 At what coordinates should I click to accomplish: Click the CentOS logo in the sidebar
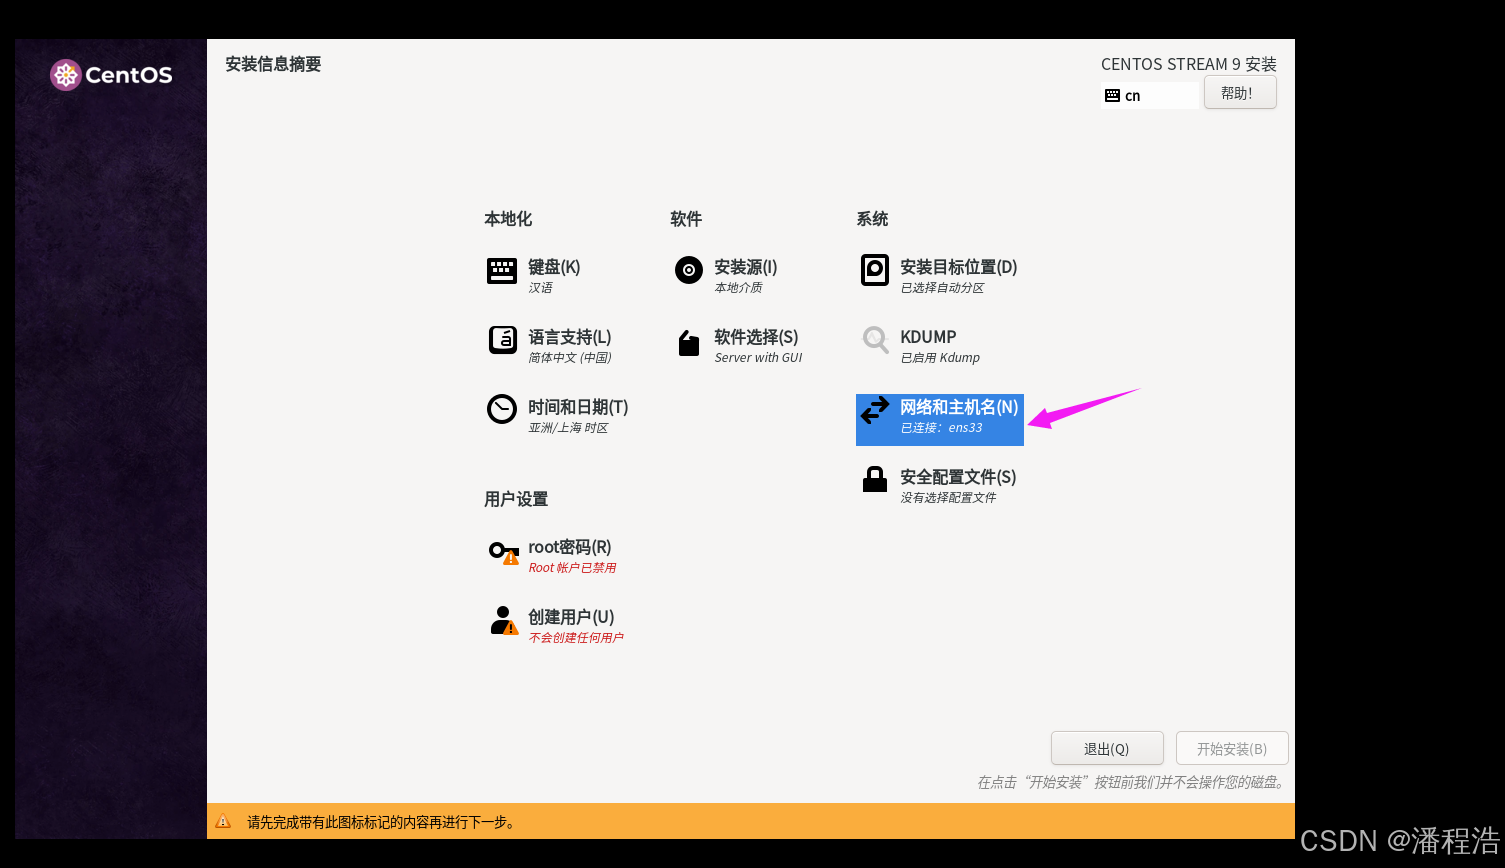111,75
